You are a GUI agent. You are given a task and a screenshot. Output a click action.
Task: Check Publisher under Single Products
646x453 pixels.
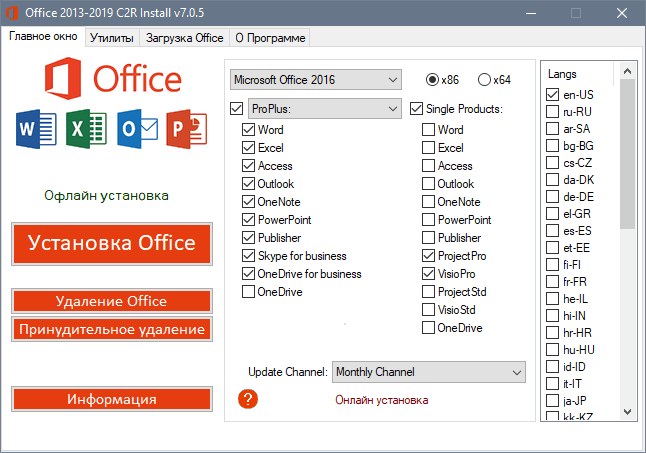(428, 238)
